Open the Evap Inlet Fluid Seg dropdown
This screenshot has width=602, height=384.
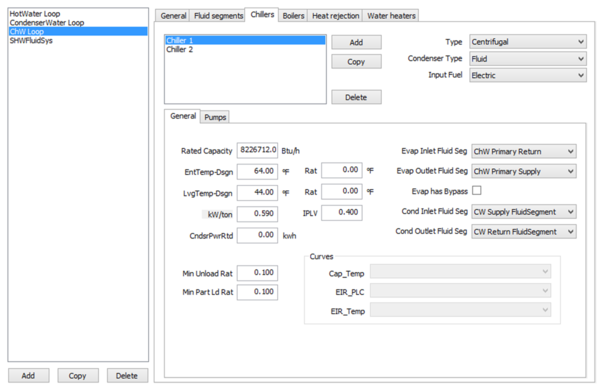(x=524, y=151)
